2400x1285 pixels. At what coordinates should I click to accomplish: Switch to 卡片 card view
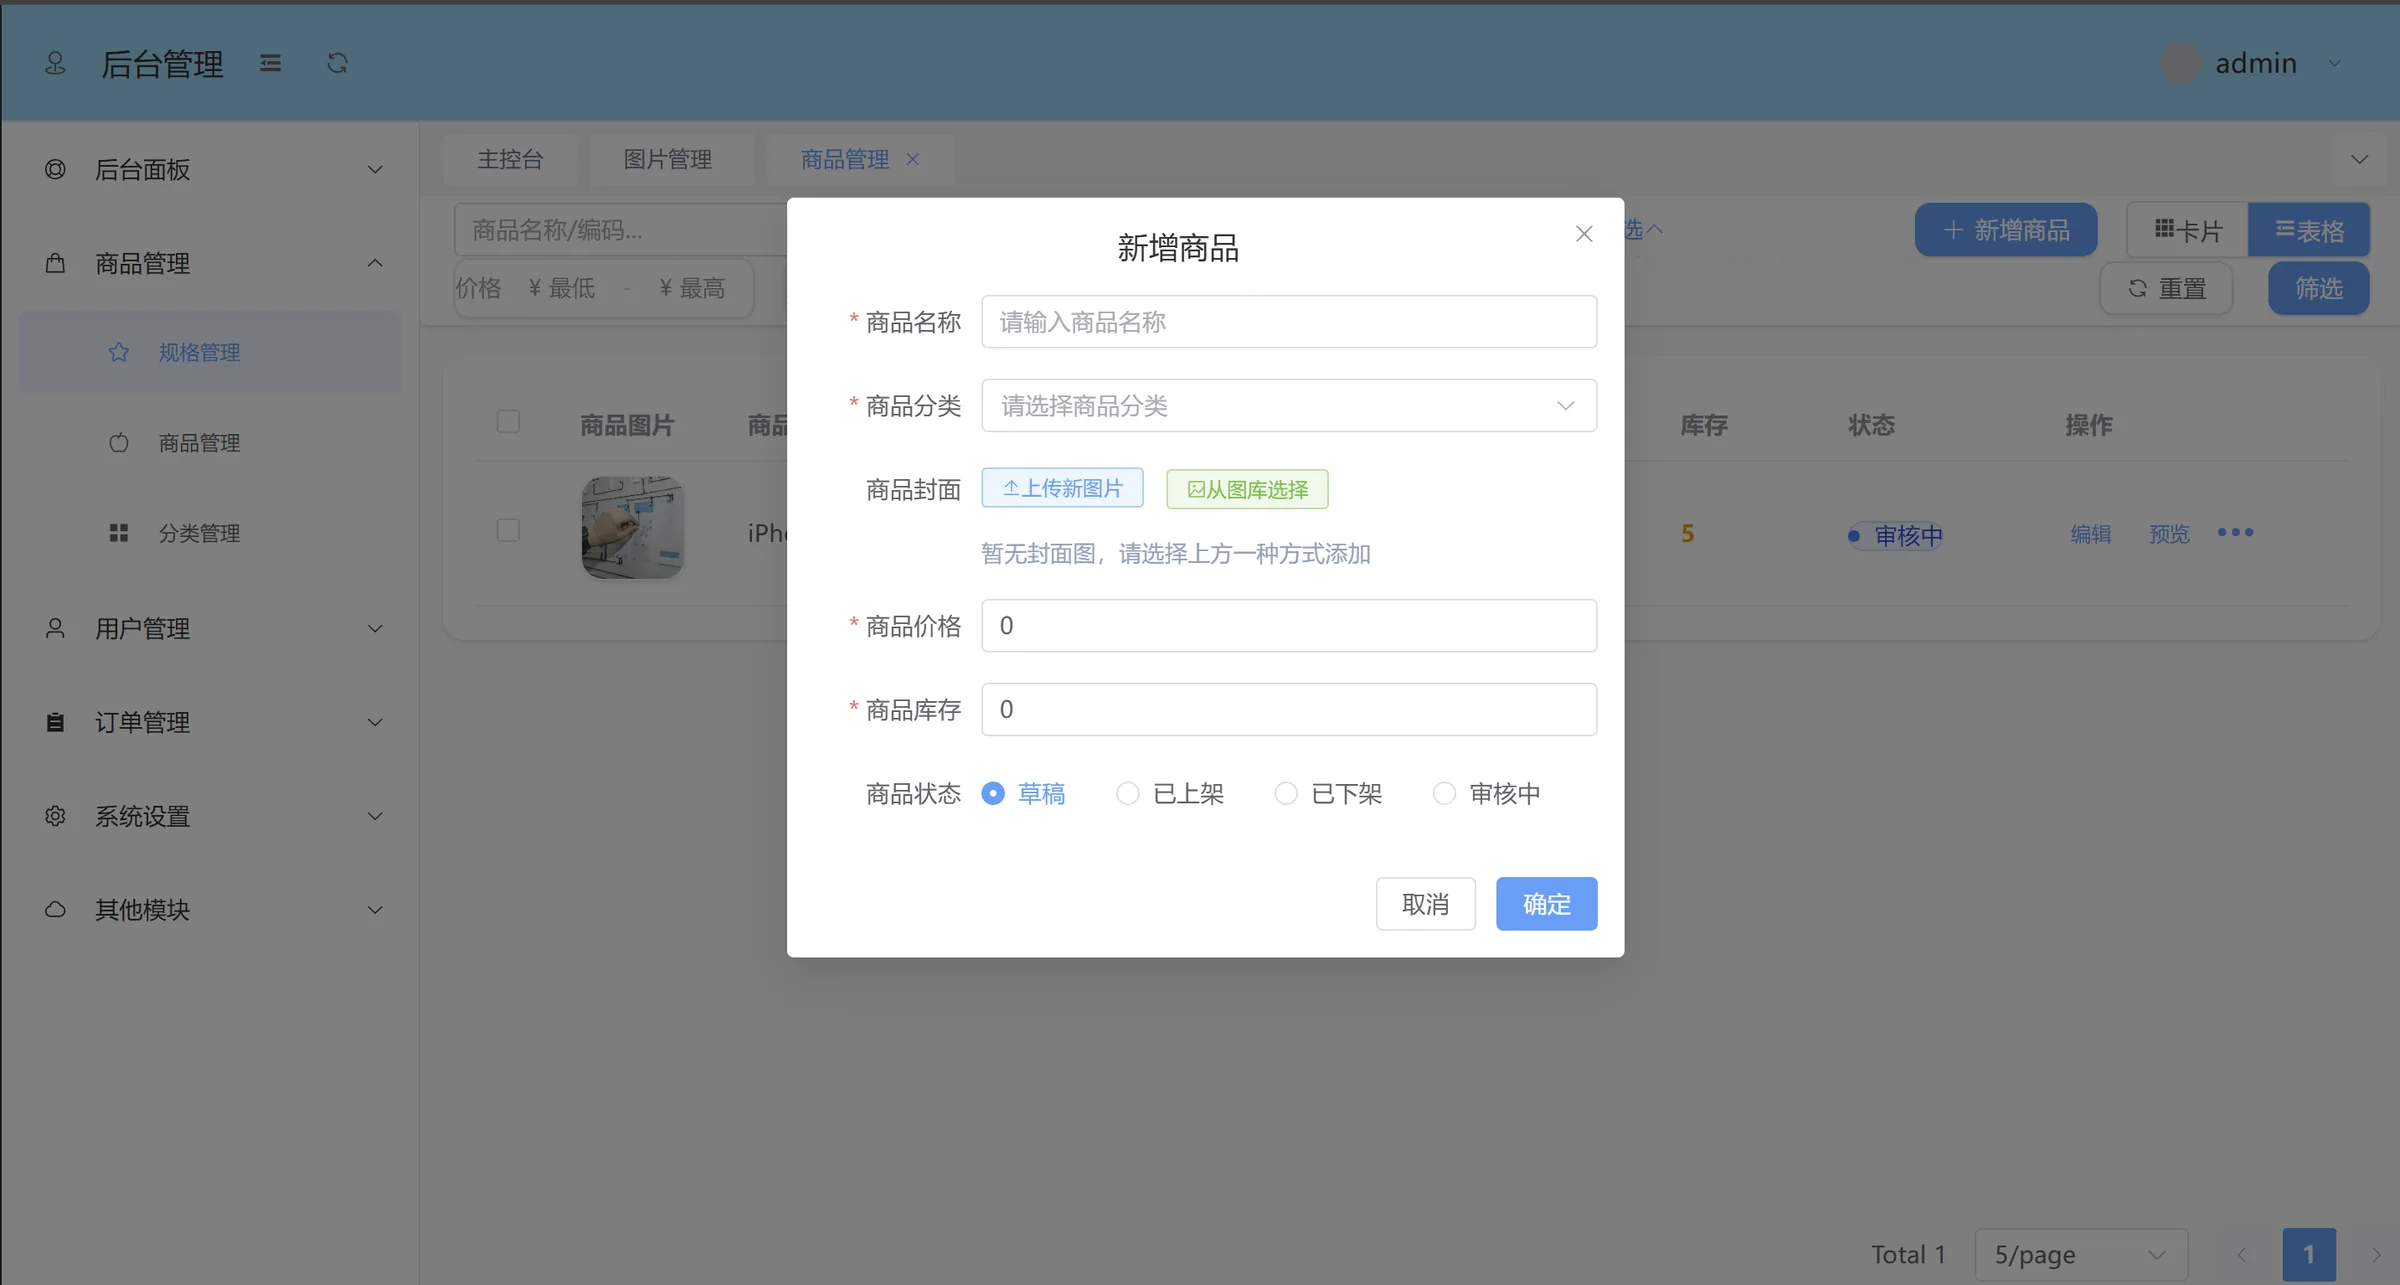[2188, 230]
